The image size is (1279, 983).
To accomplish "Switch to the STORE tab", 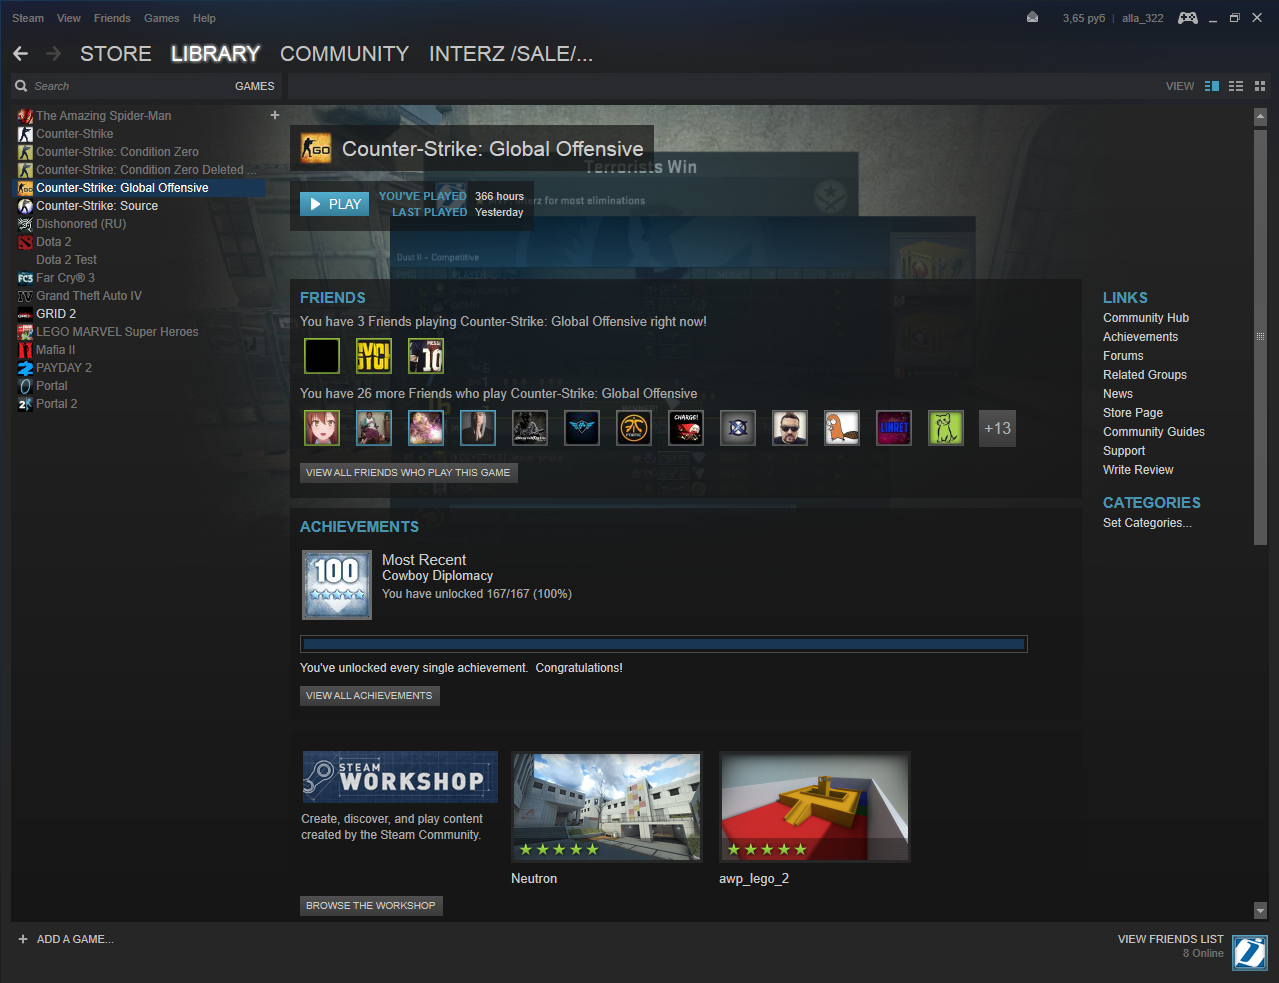I will tap(116, 54).
